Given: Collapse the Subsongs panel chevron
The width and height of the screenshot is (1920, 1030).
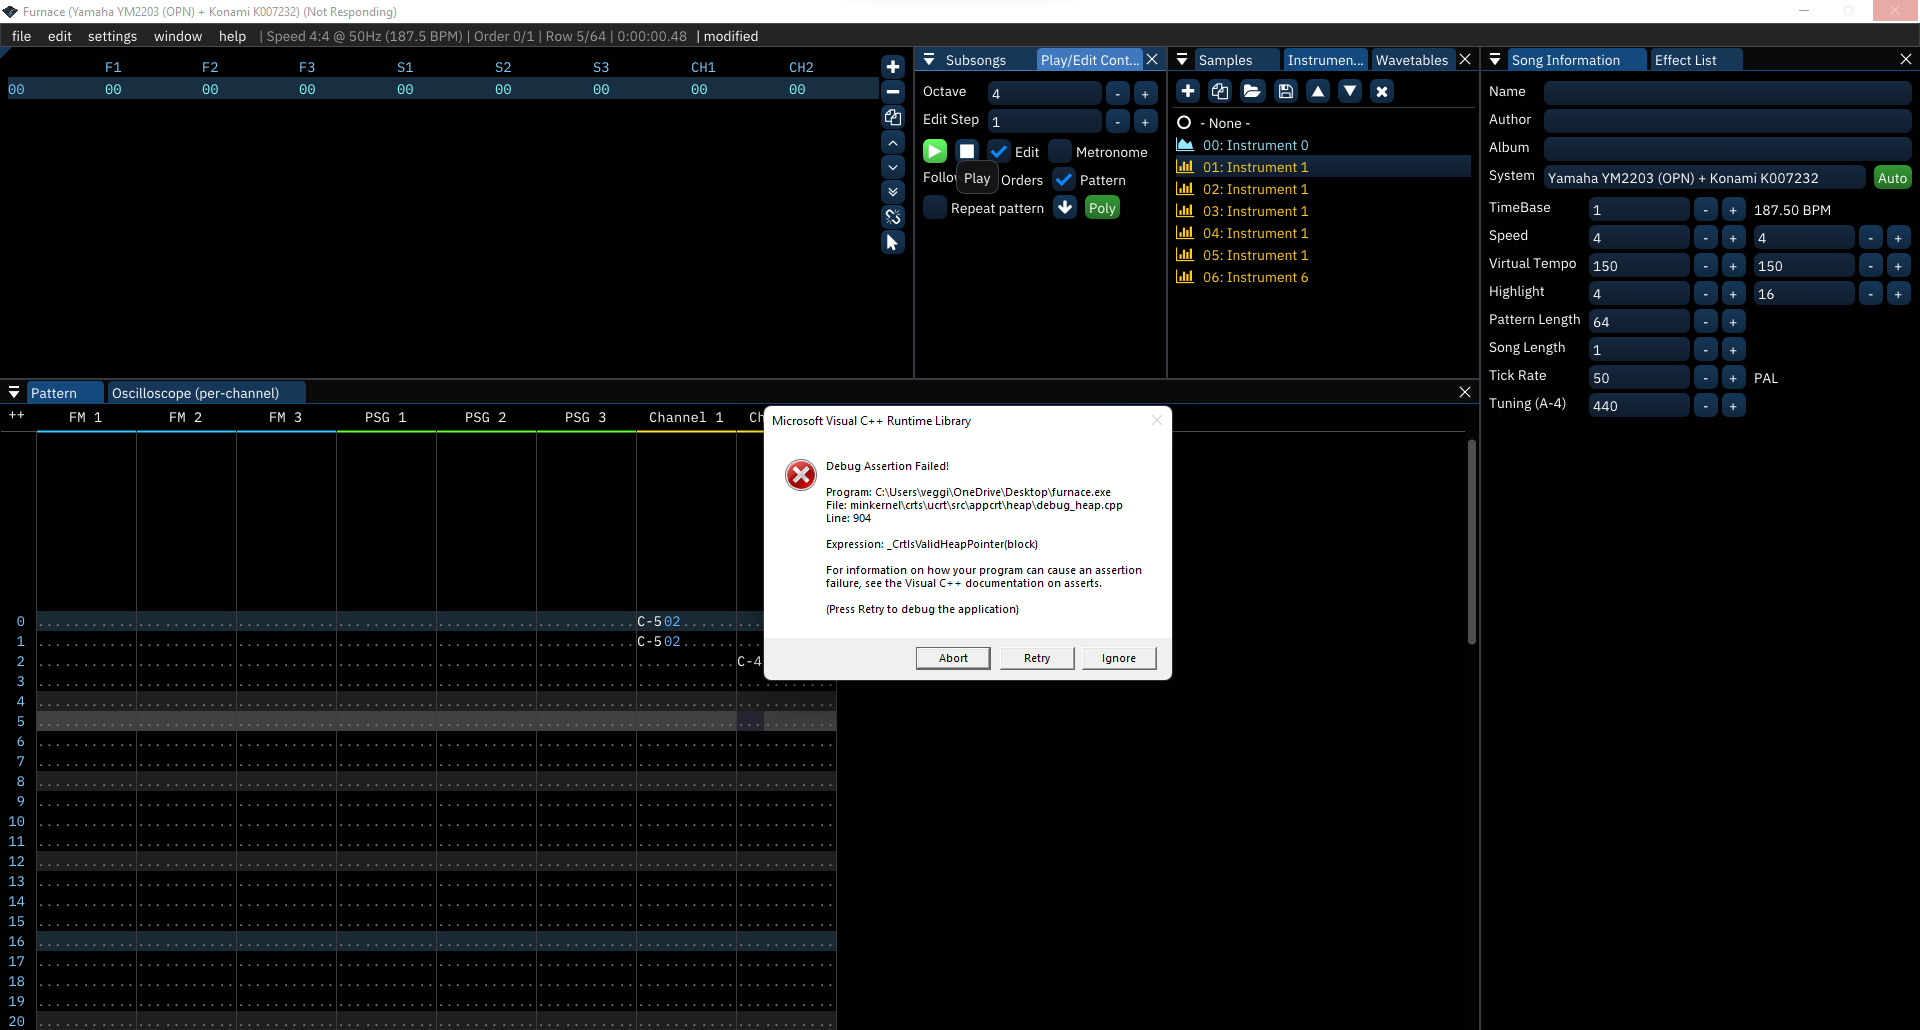Looking at the screenshot, I should point(930,59).
